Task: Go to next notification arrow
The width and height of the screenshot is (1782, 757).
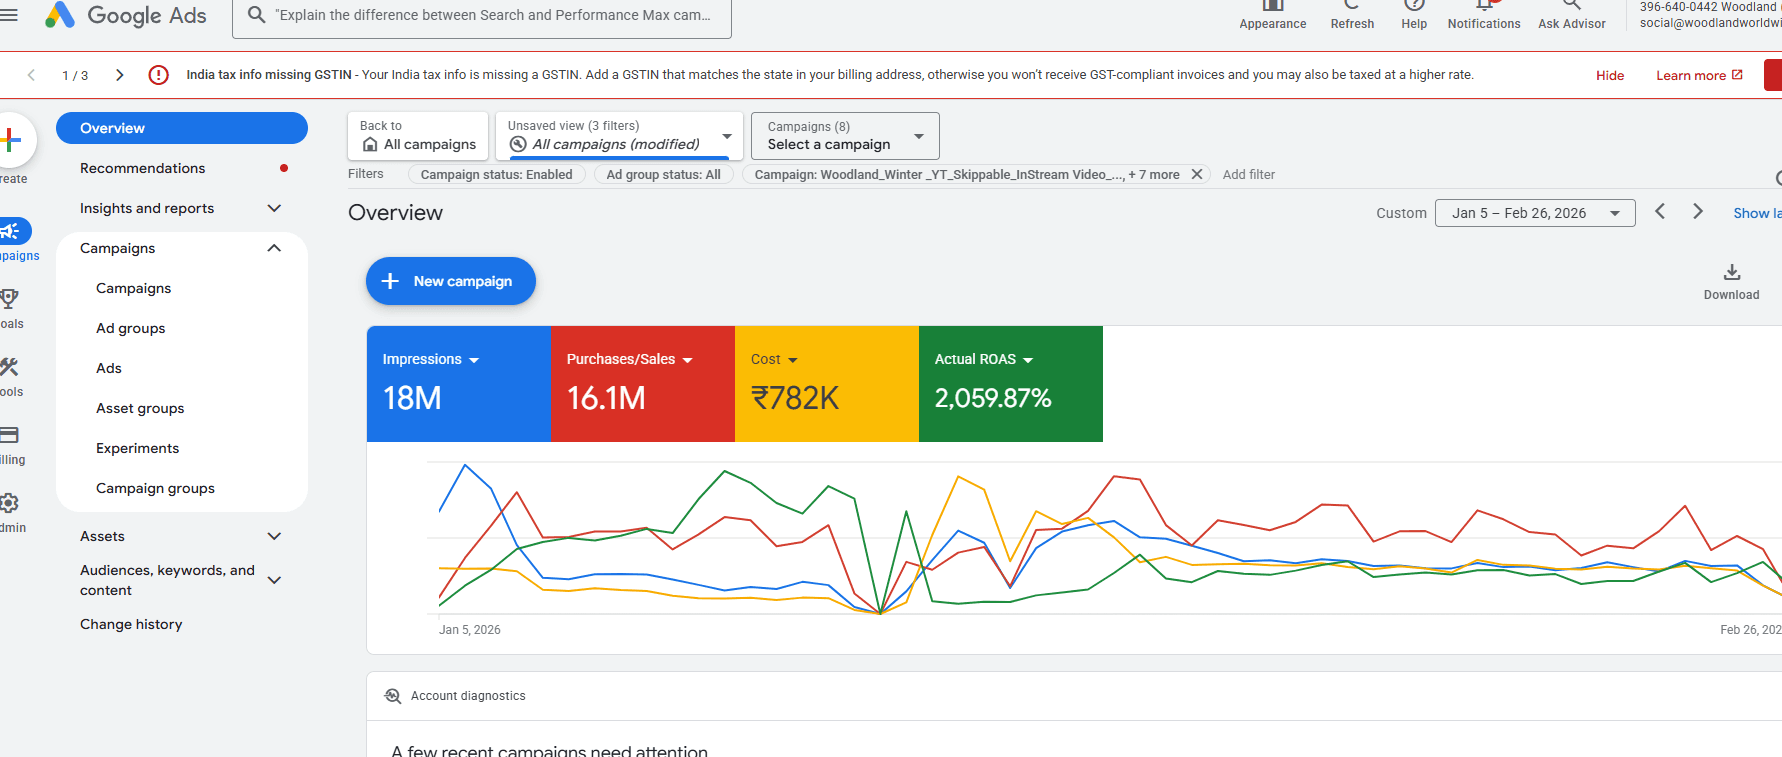Action: pyautogui.click(x=120, y=75)
